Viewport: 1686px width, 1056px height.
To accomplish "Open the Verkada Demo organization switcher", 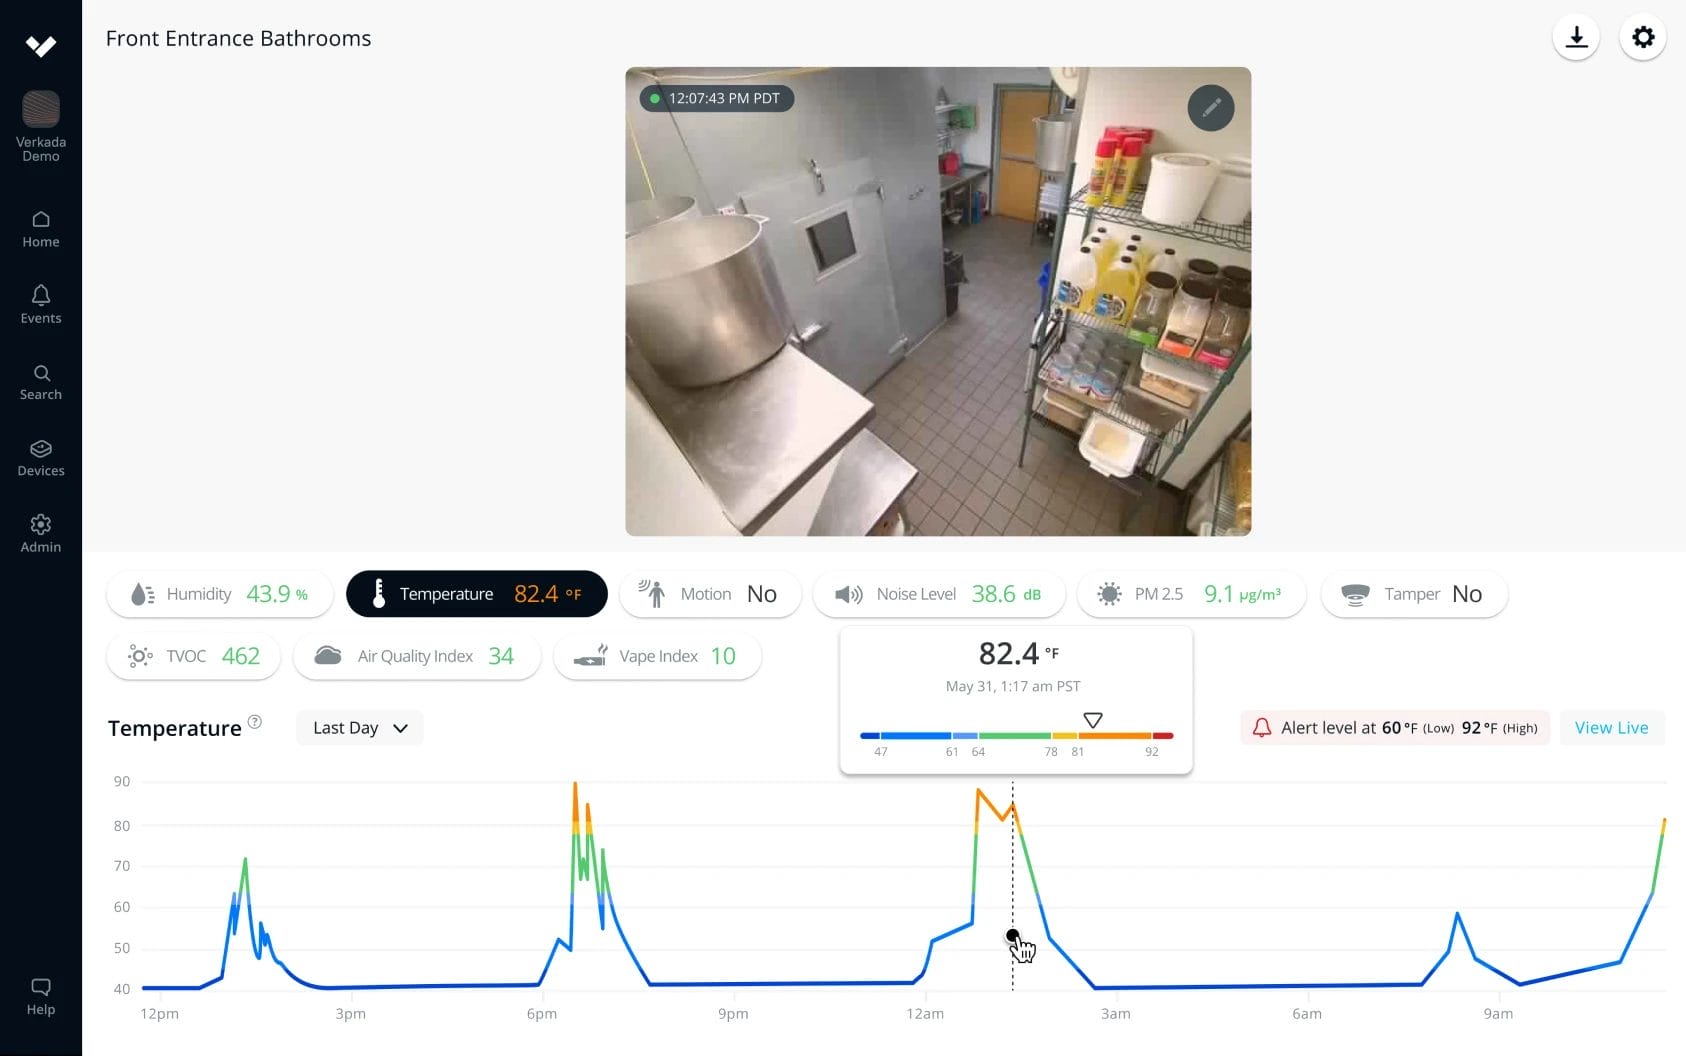I will [41, 125].
